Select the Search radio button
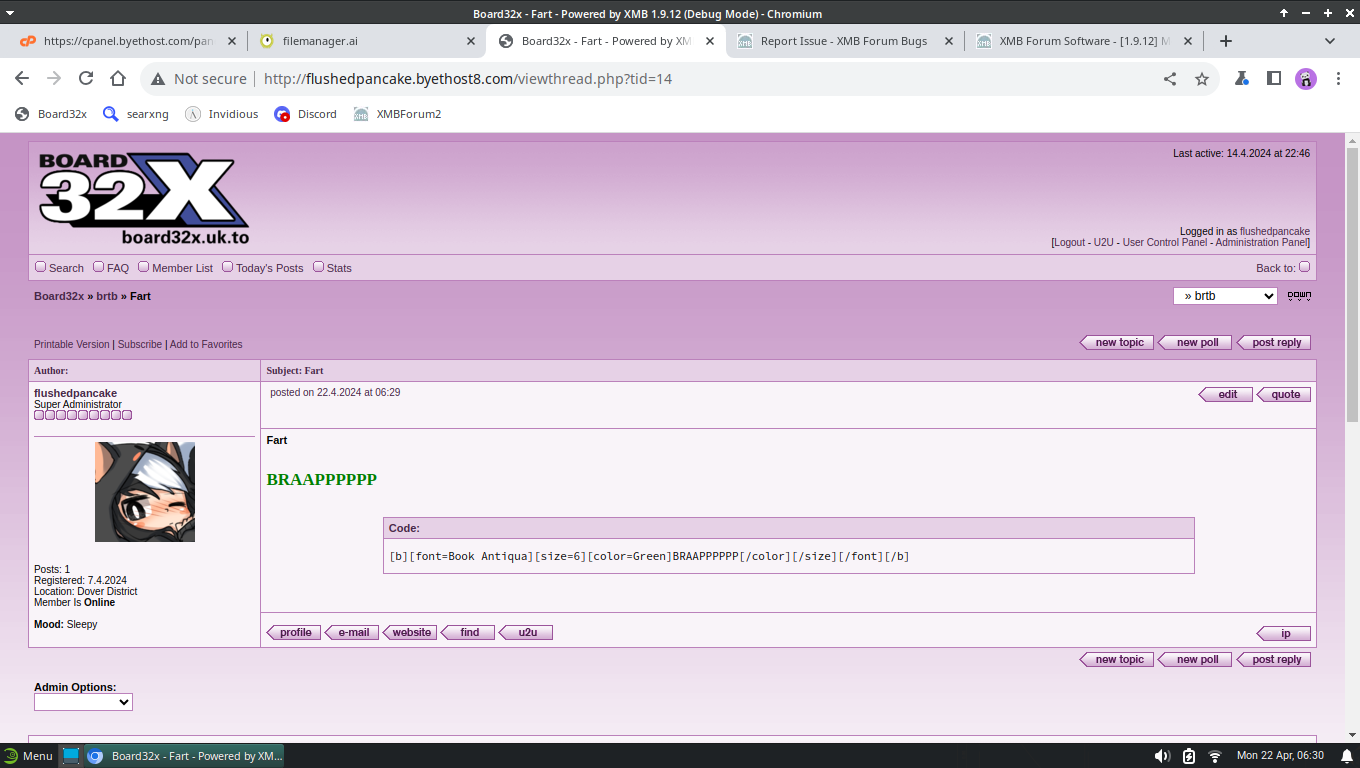The image size is (1360, 768). [x=41, y=267]
